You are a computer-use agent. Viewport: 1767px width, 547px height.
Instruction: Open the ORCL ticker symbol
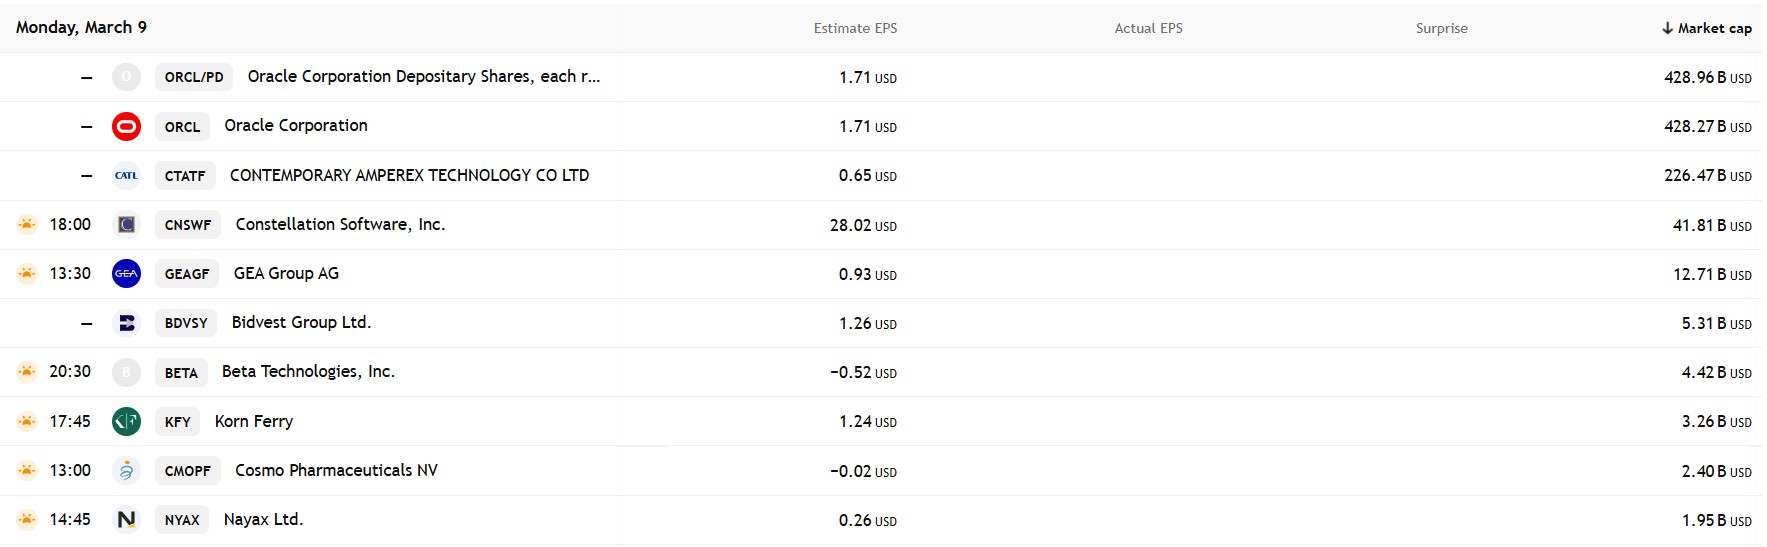pos(182,127)
